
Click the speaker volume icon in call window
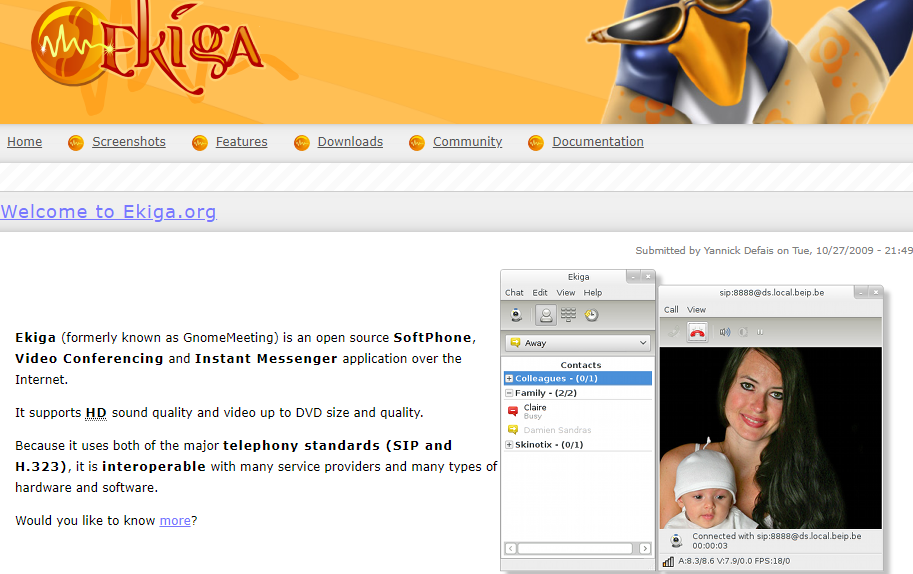[724, 332]
